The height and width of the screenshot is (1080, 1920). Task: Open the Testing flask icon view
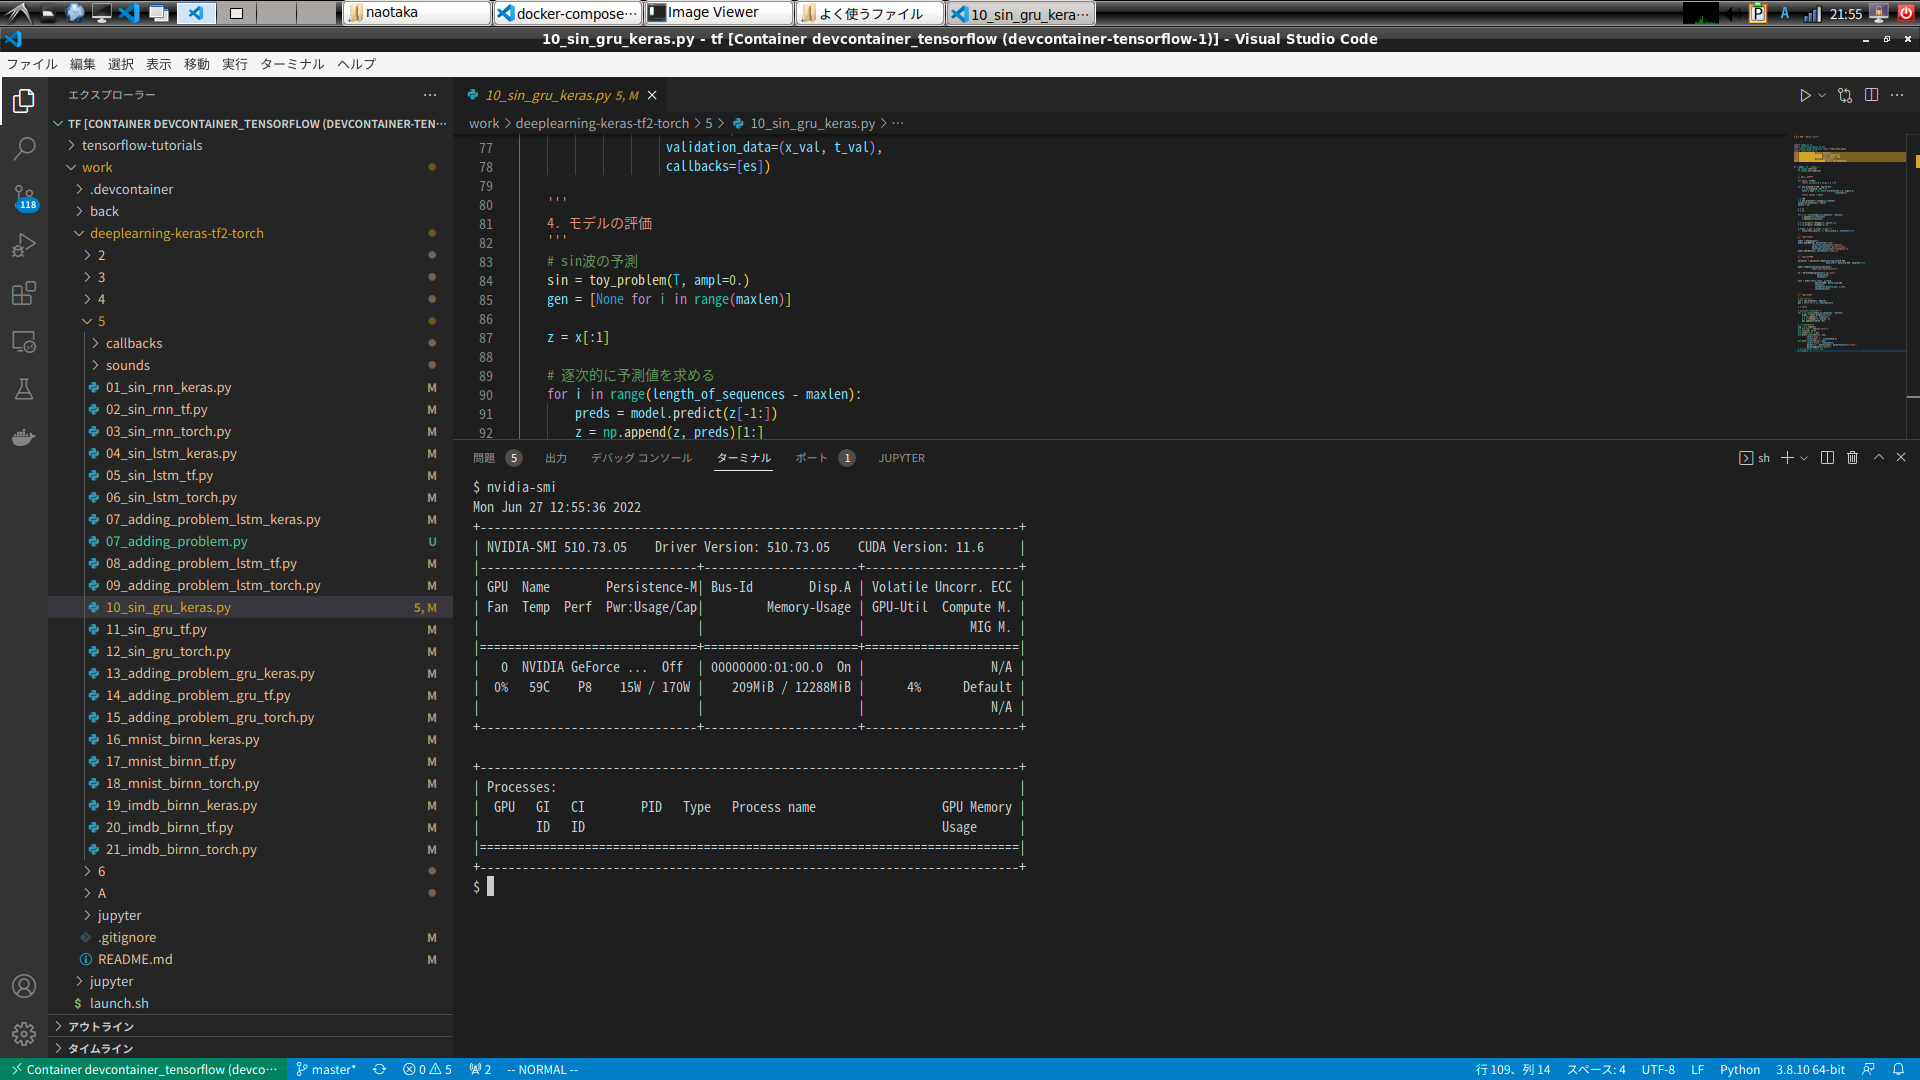point(24,389)
